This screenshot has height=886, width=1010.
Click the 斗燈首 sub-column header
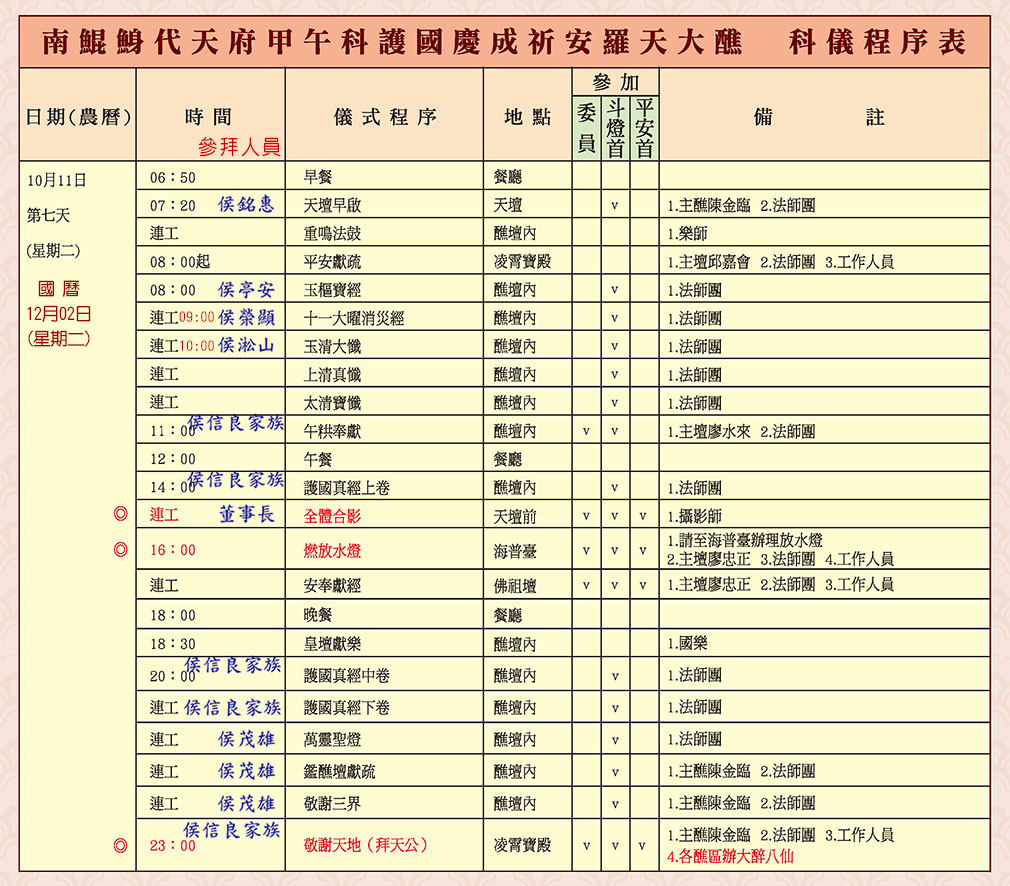tap(615, 128)
